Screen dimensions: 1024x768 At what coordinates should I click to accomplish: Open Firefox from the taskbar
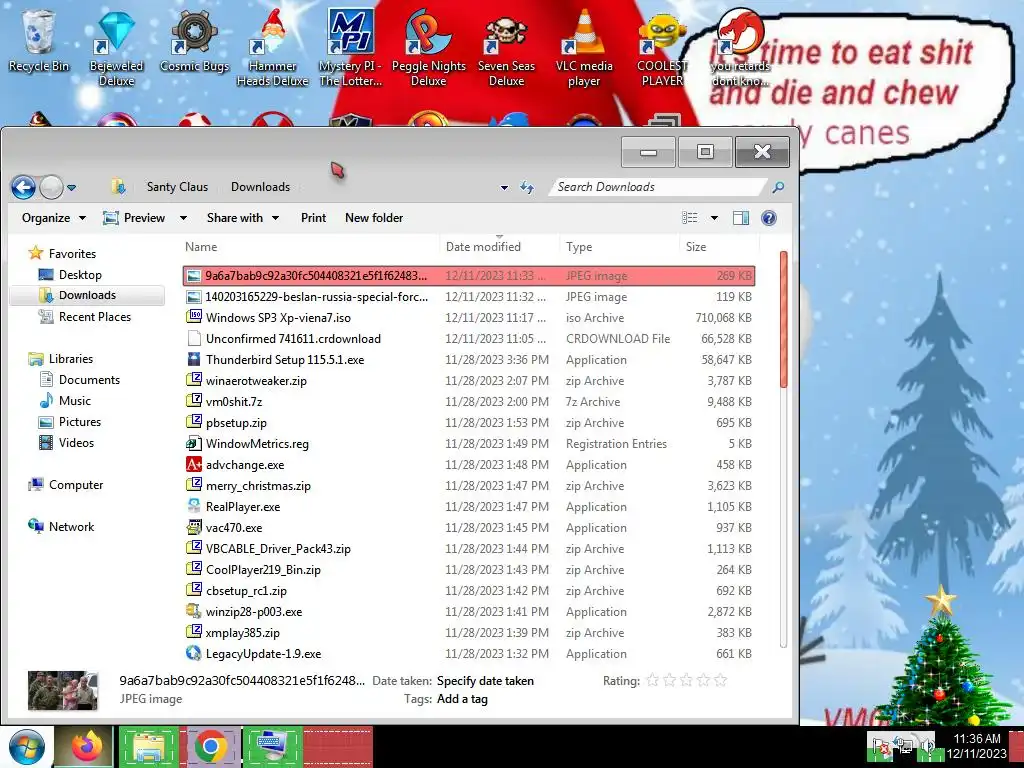coord(87,746)
